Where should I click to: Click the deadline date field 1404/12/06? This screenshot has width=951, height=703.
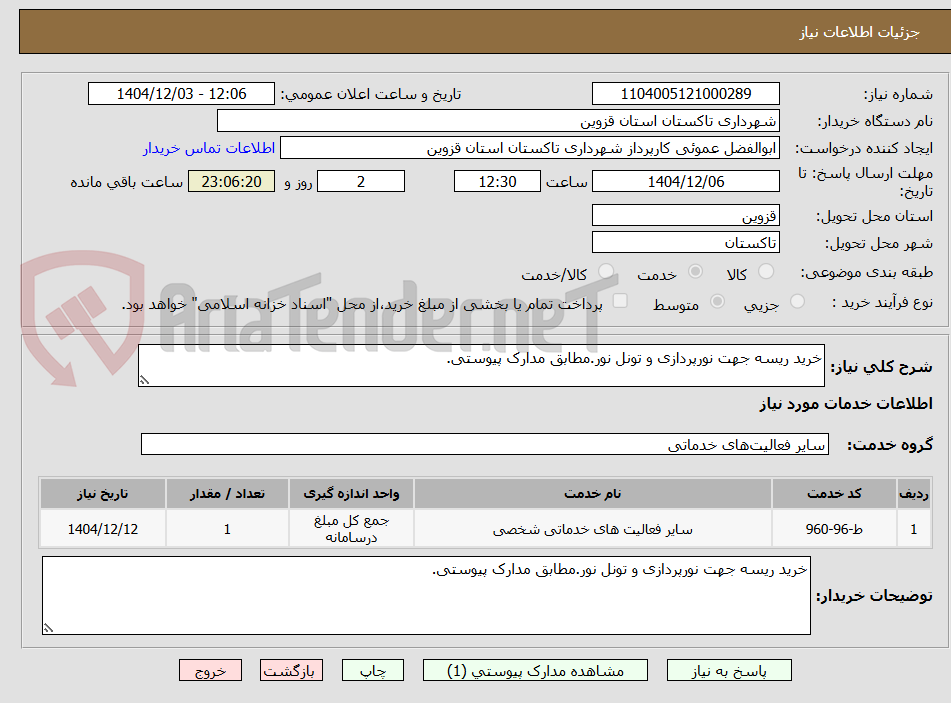coord(685,181)
